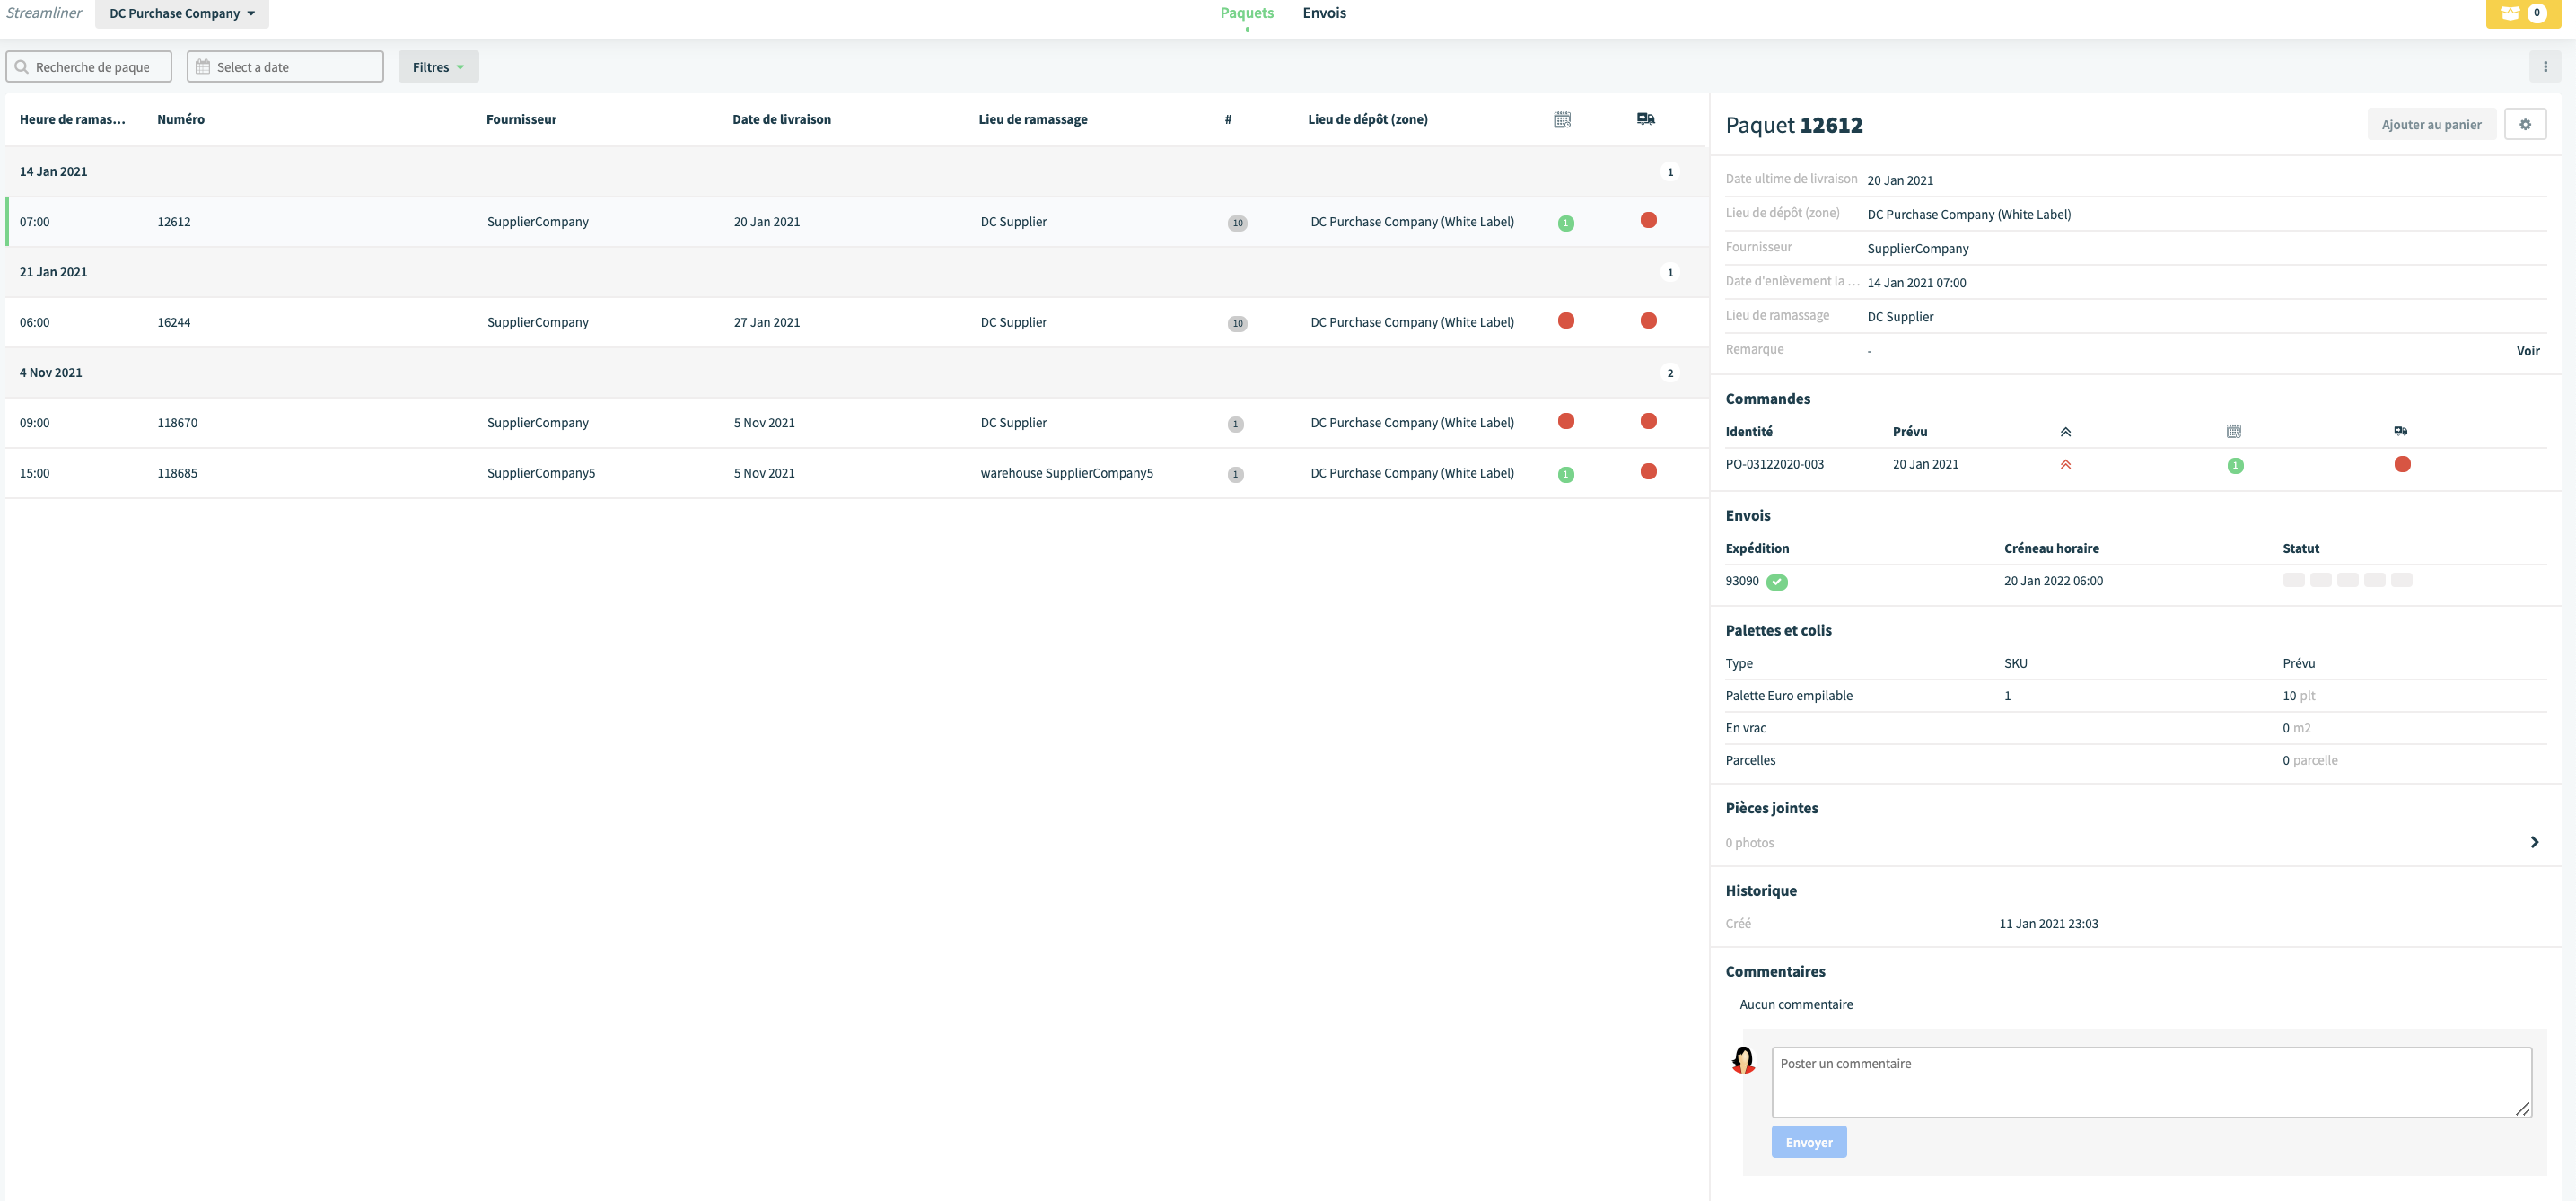Select package row 118670
The width and height of the screenshot is (2576, 1201).
point(856,423)
